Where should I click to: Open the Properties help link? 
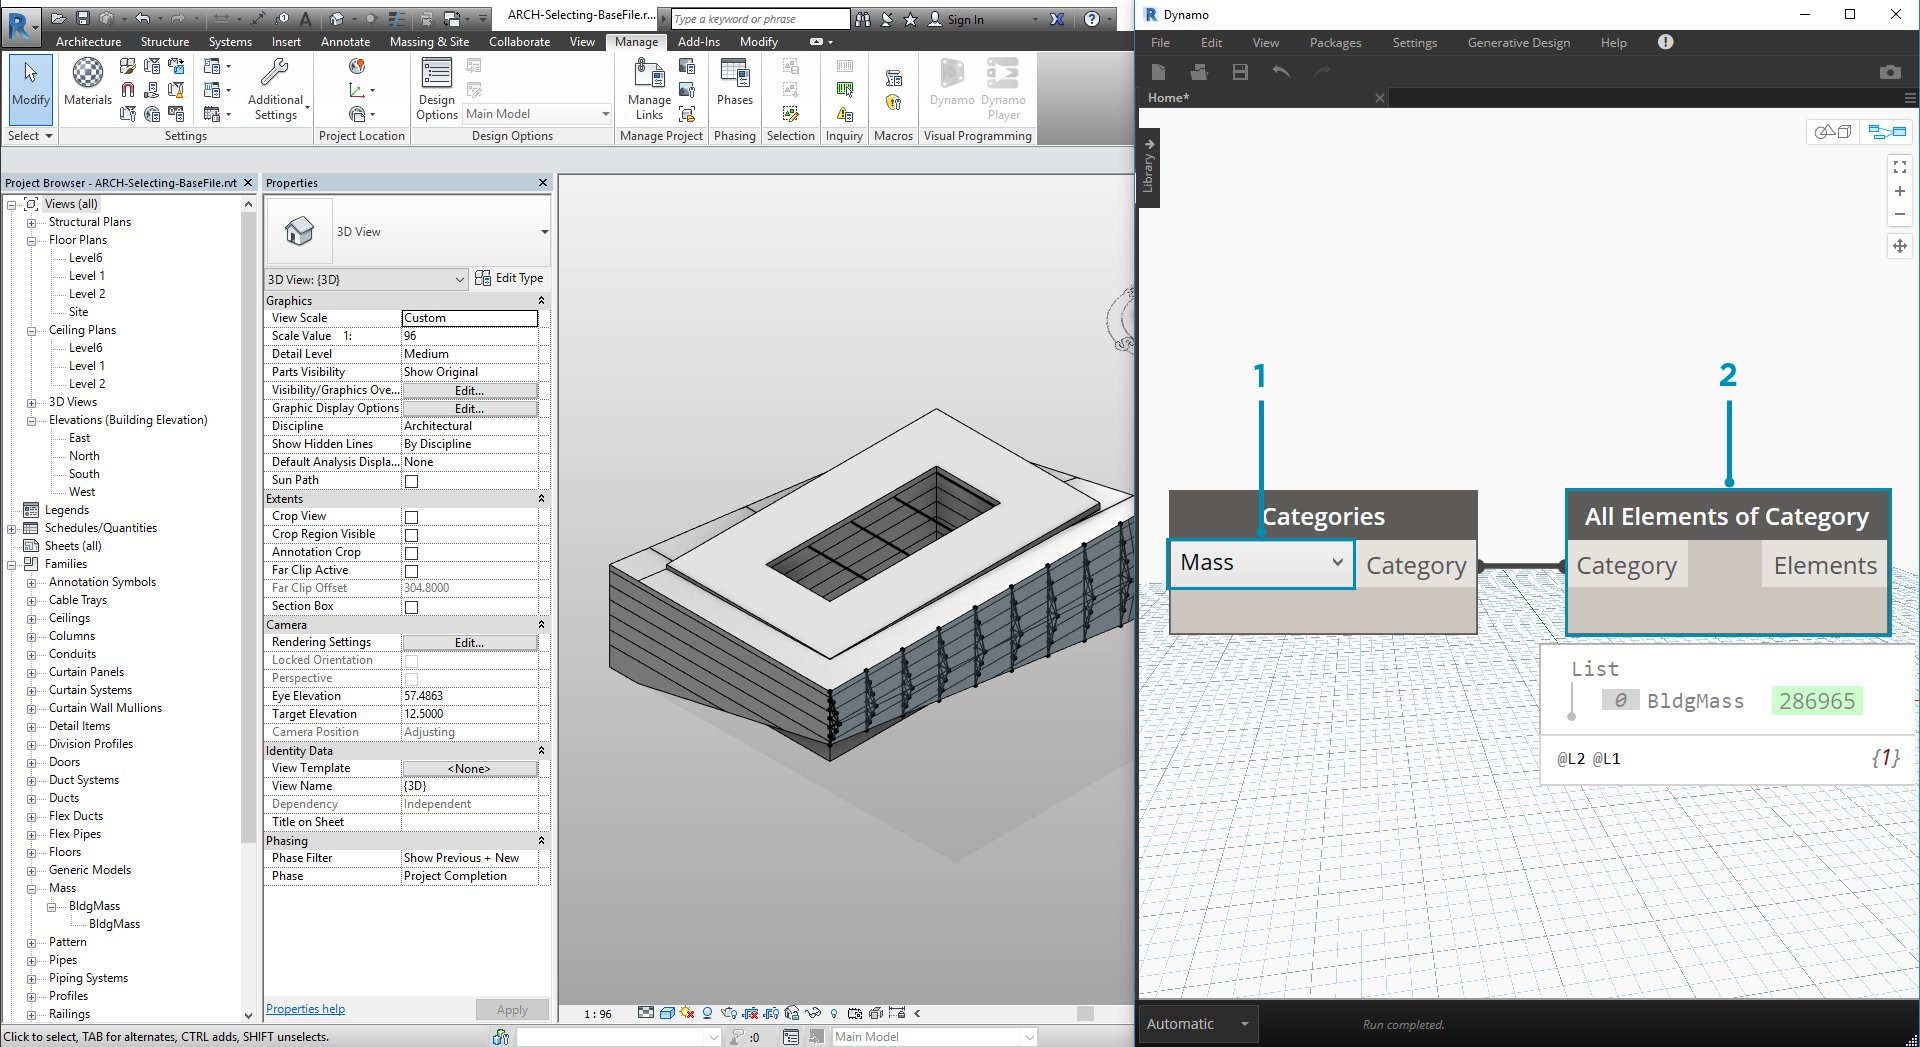tap(305, 1009)
